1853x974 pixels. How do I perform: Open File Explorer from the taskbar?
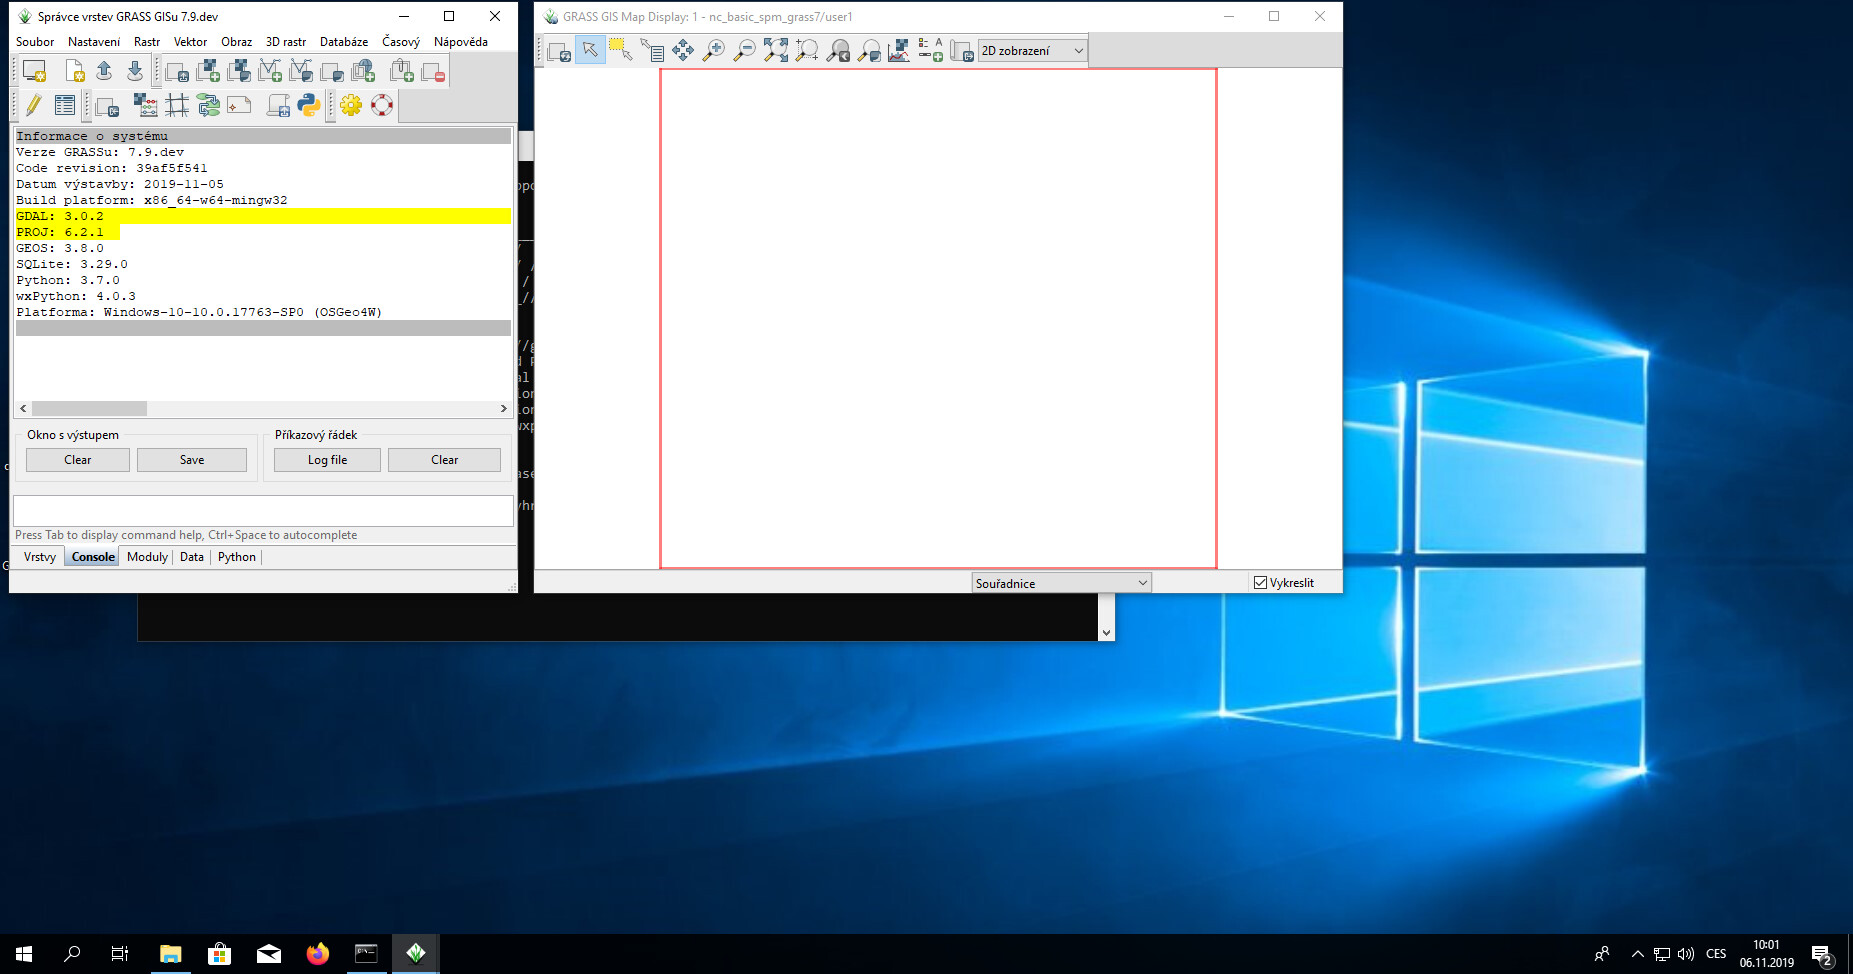[171, 954]
